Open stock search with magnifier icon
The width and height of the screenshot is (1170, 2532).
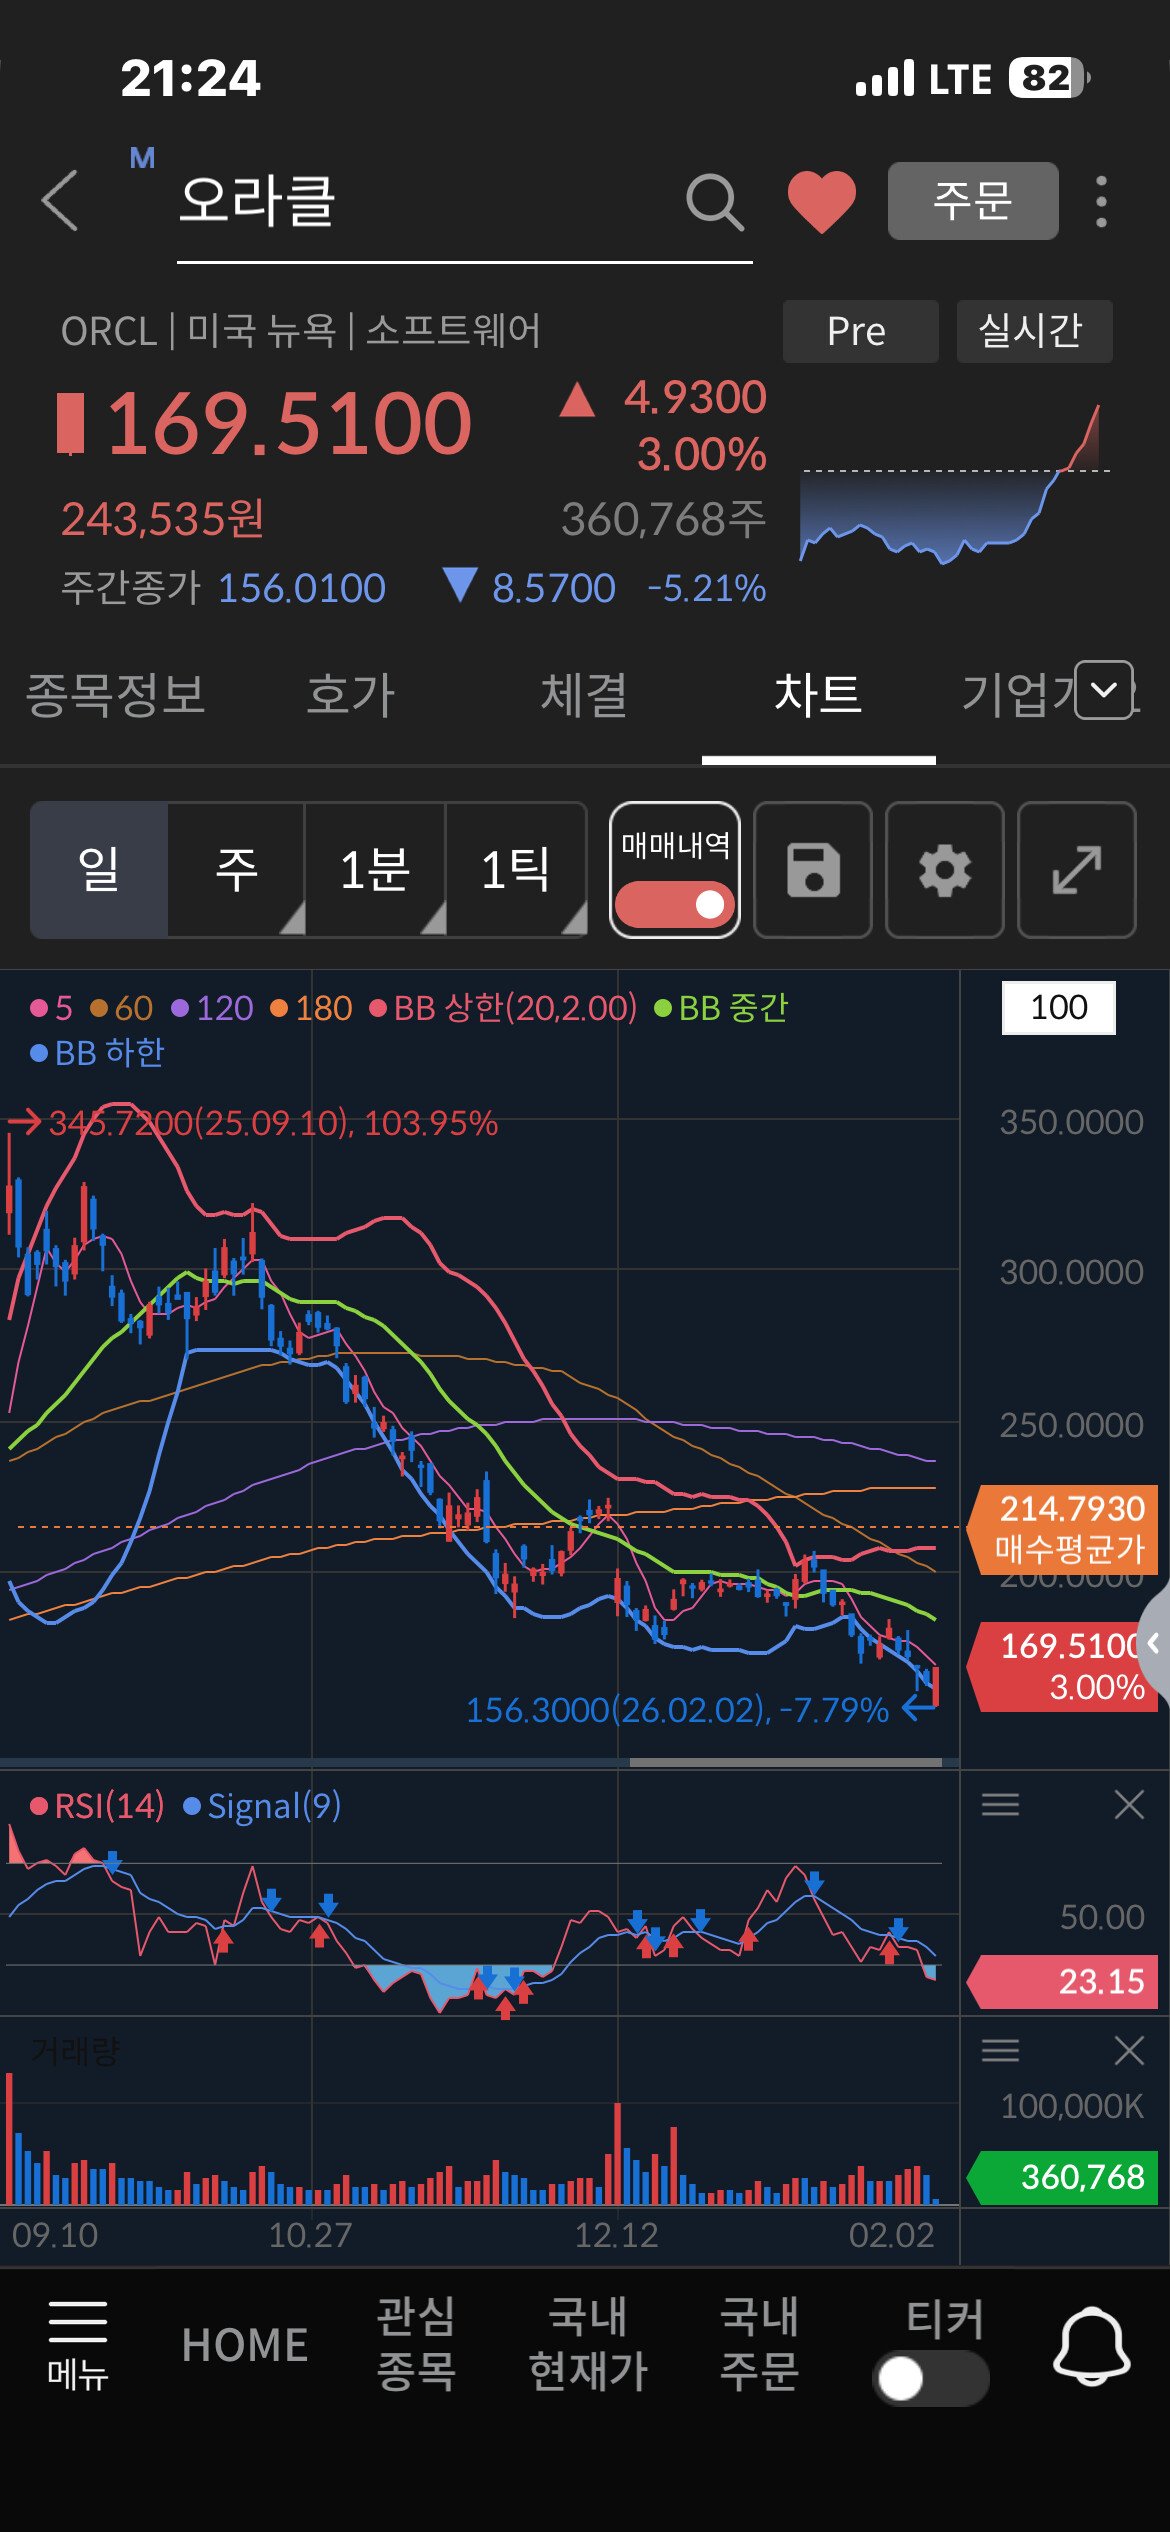[714, 202]
